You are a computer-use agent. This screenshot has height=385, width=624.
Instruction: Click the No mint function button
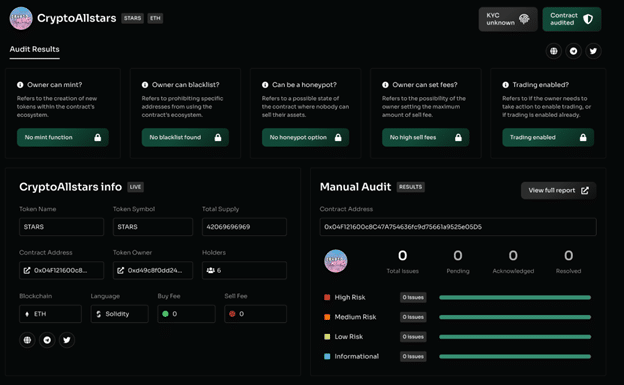[62, 137]
